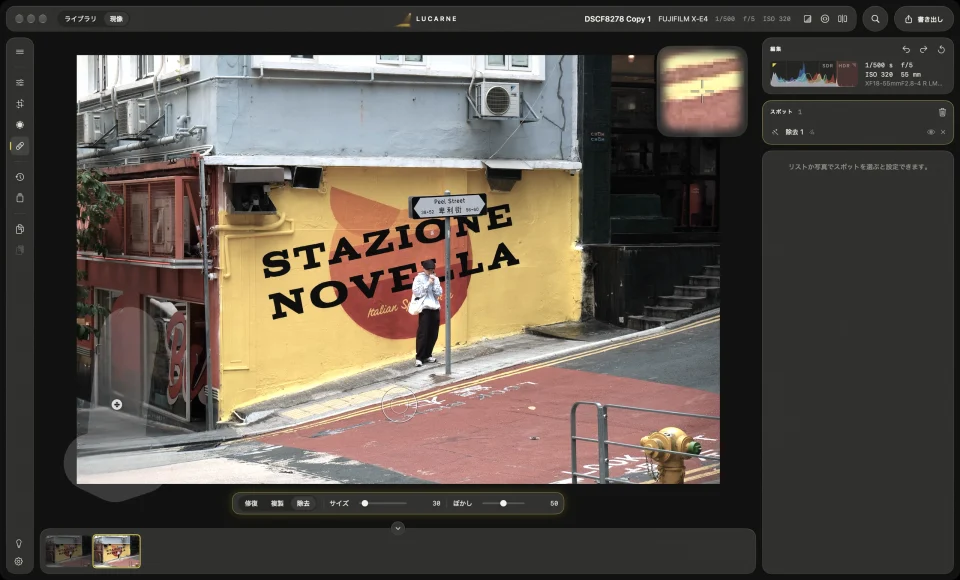This screenshot has width=960, height=580.
Task: Open the edit history panel
Action: tap(20, 177)
